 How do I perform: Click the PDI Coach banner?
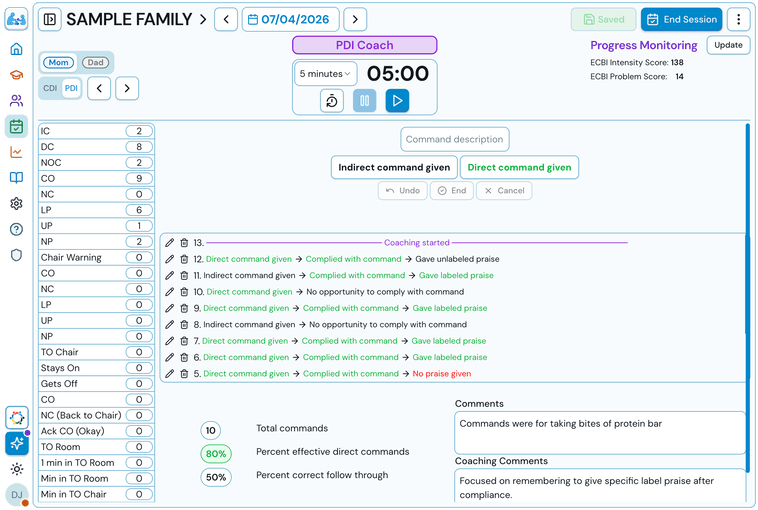364,45
